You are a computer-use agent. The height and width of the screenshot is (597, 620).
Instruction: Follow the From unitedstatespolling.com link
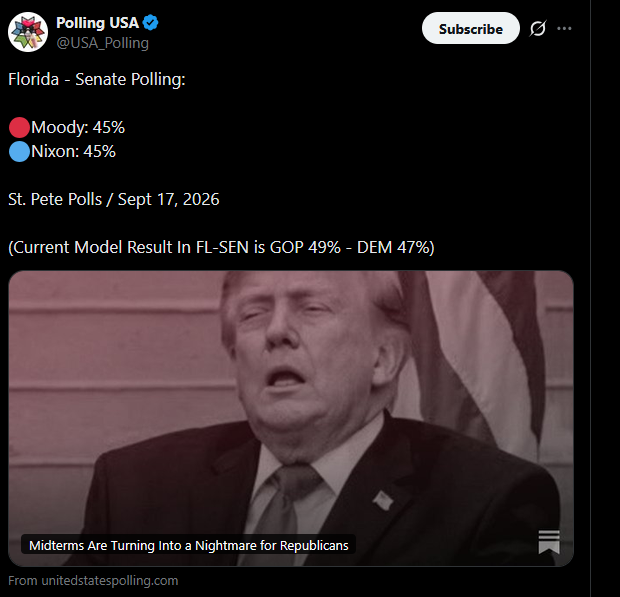pos(93,580)
